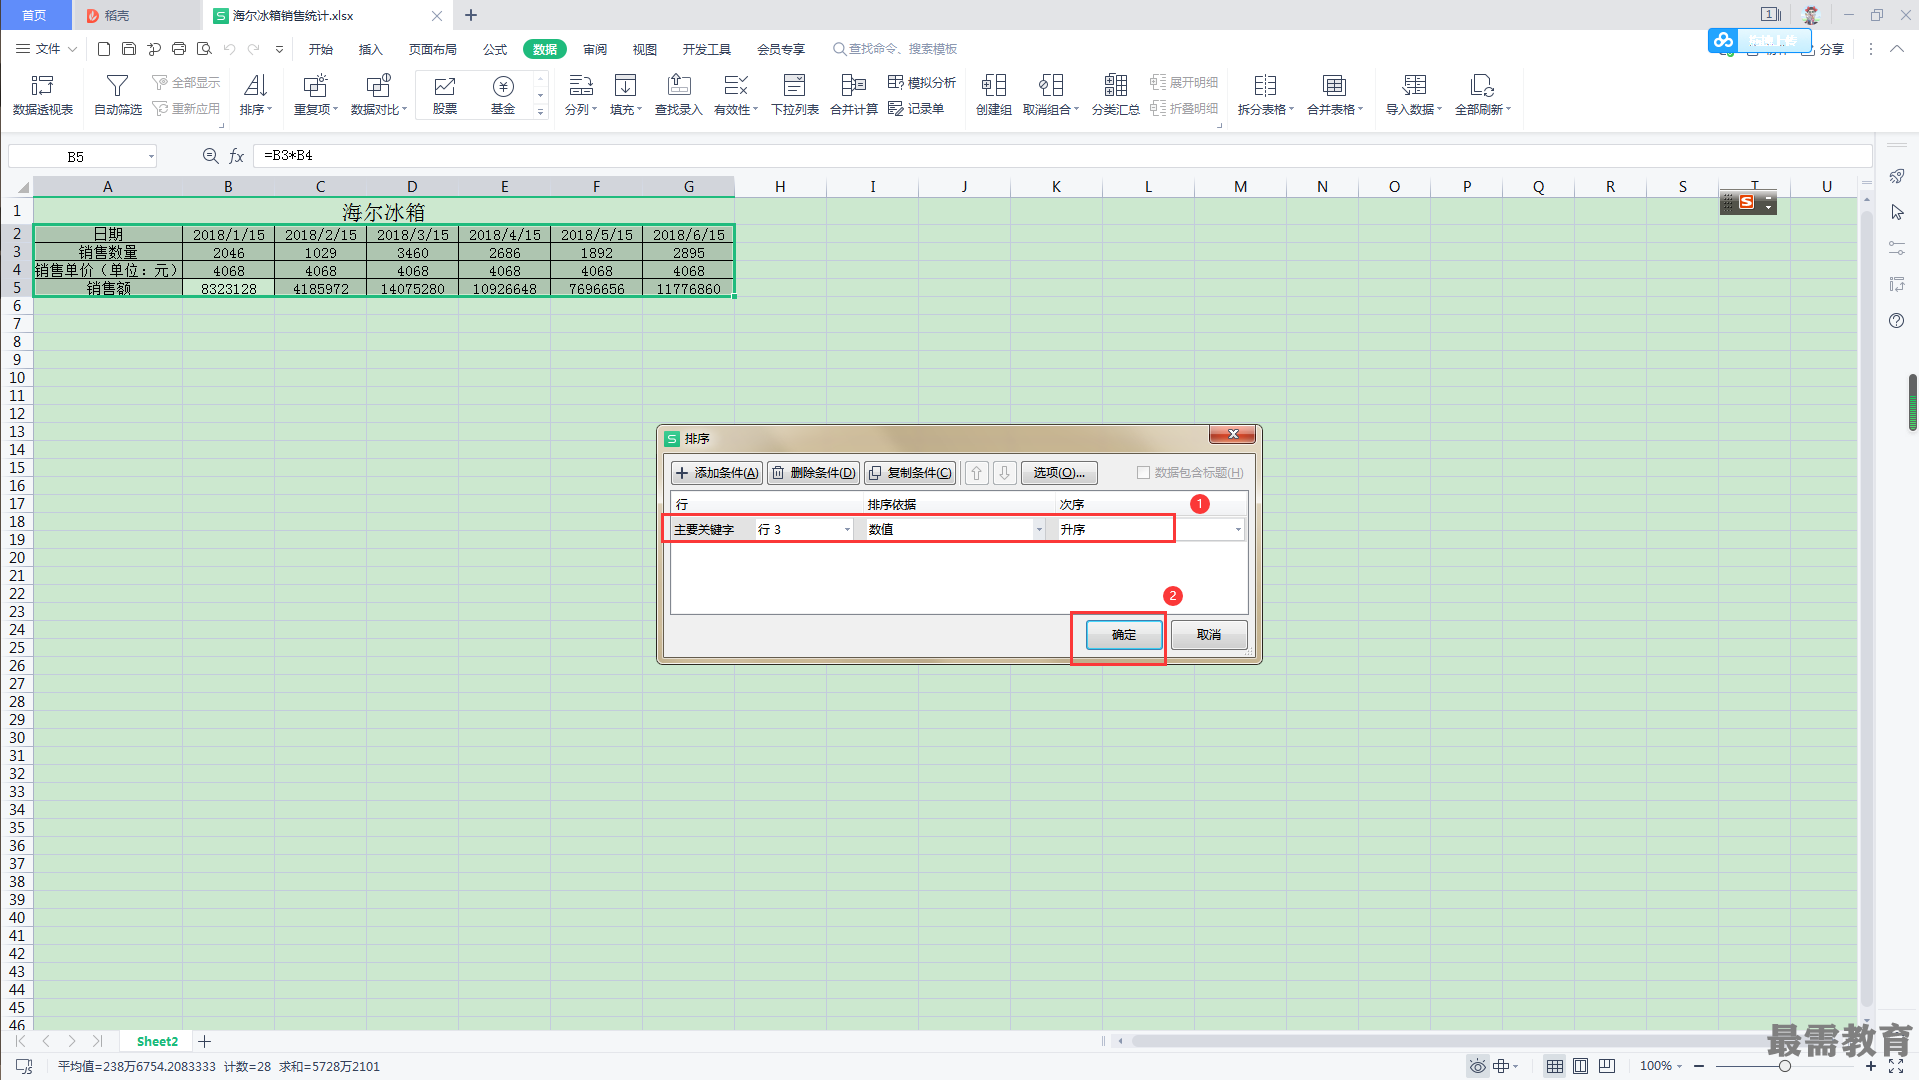Click 取消 to cancel sort dialog
The image size is (1919, 1080).
pyautogui.click(x=1209, y=635)
